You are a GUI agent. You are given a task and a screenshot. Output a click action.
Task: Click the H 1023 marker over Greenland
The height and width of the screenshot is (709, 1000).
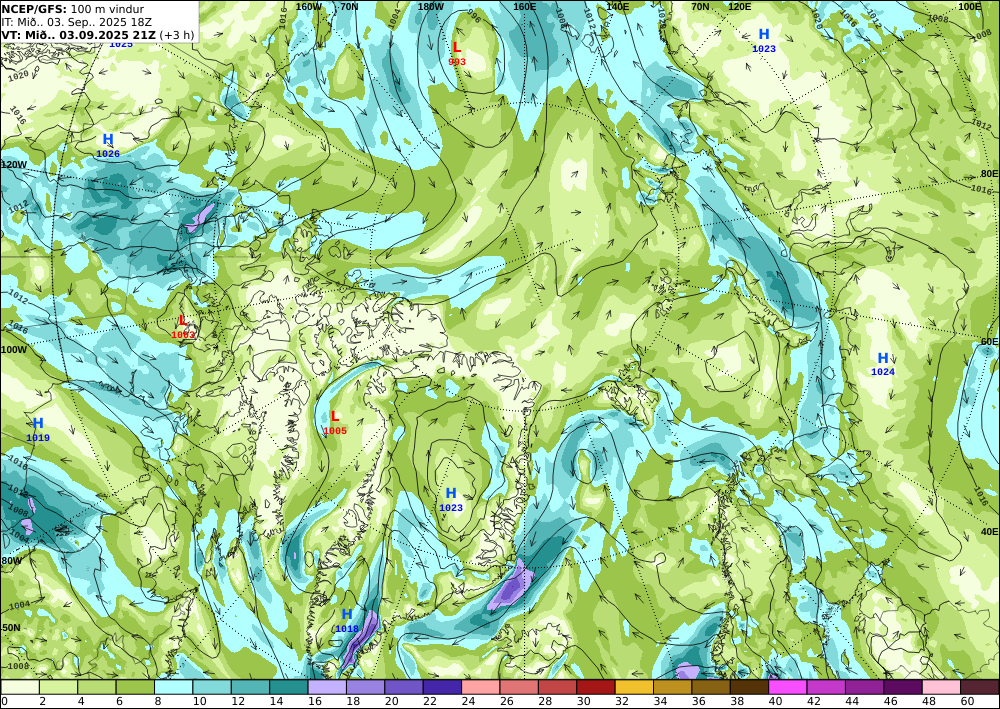[x=451, y=493]
